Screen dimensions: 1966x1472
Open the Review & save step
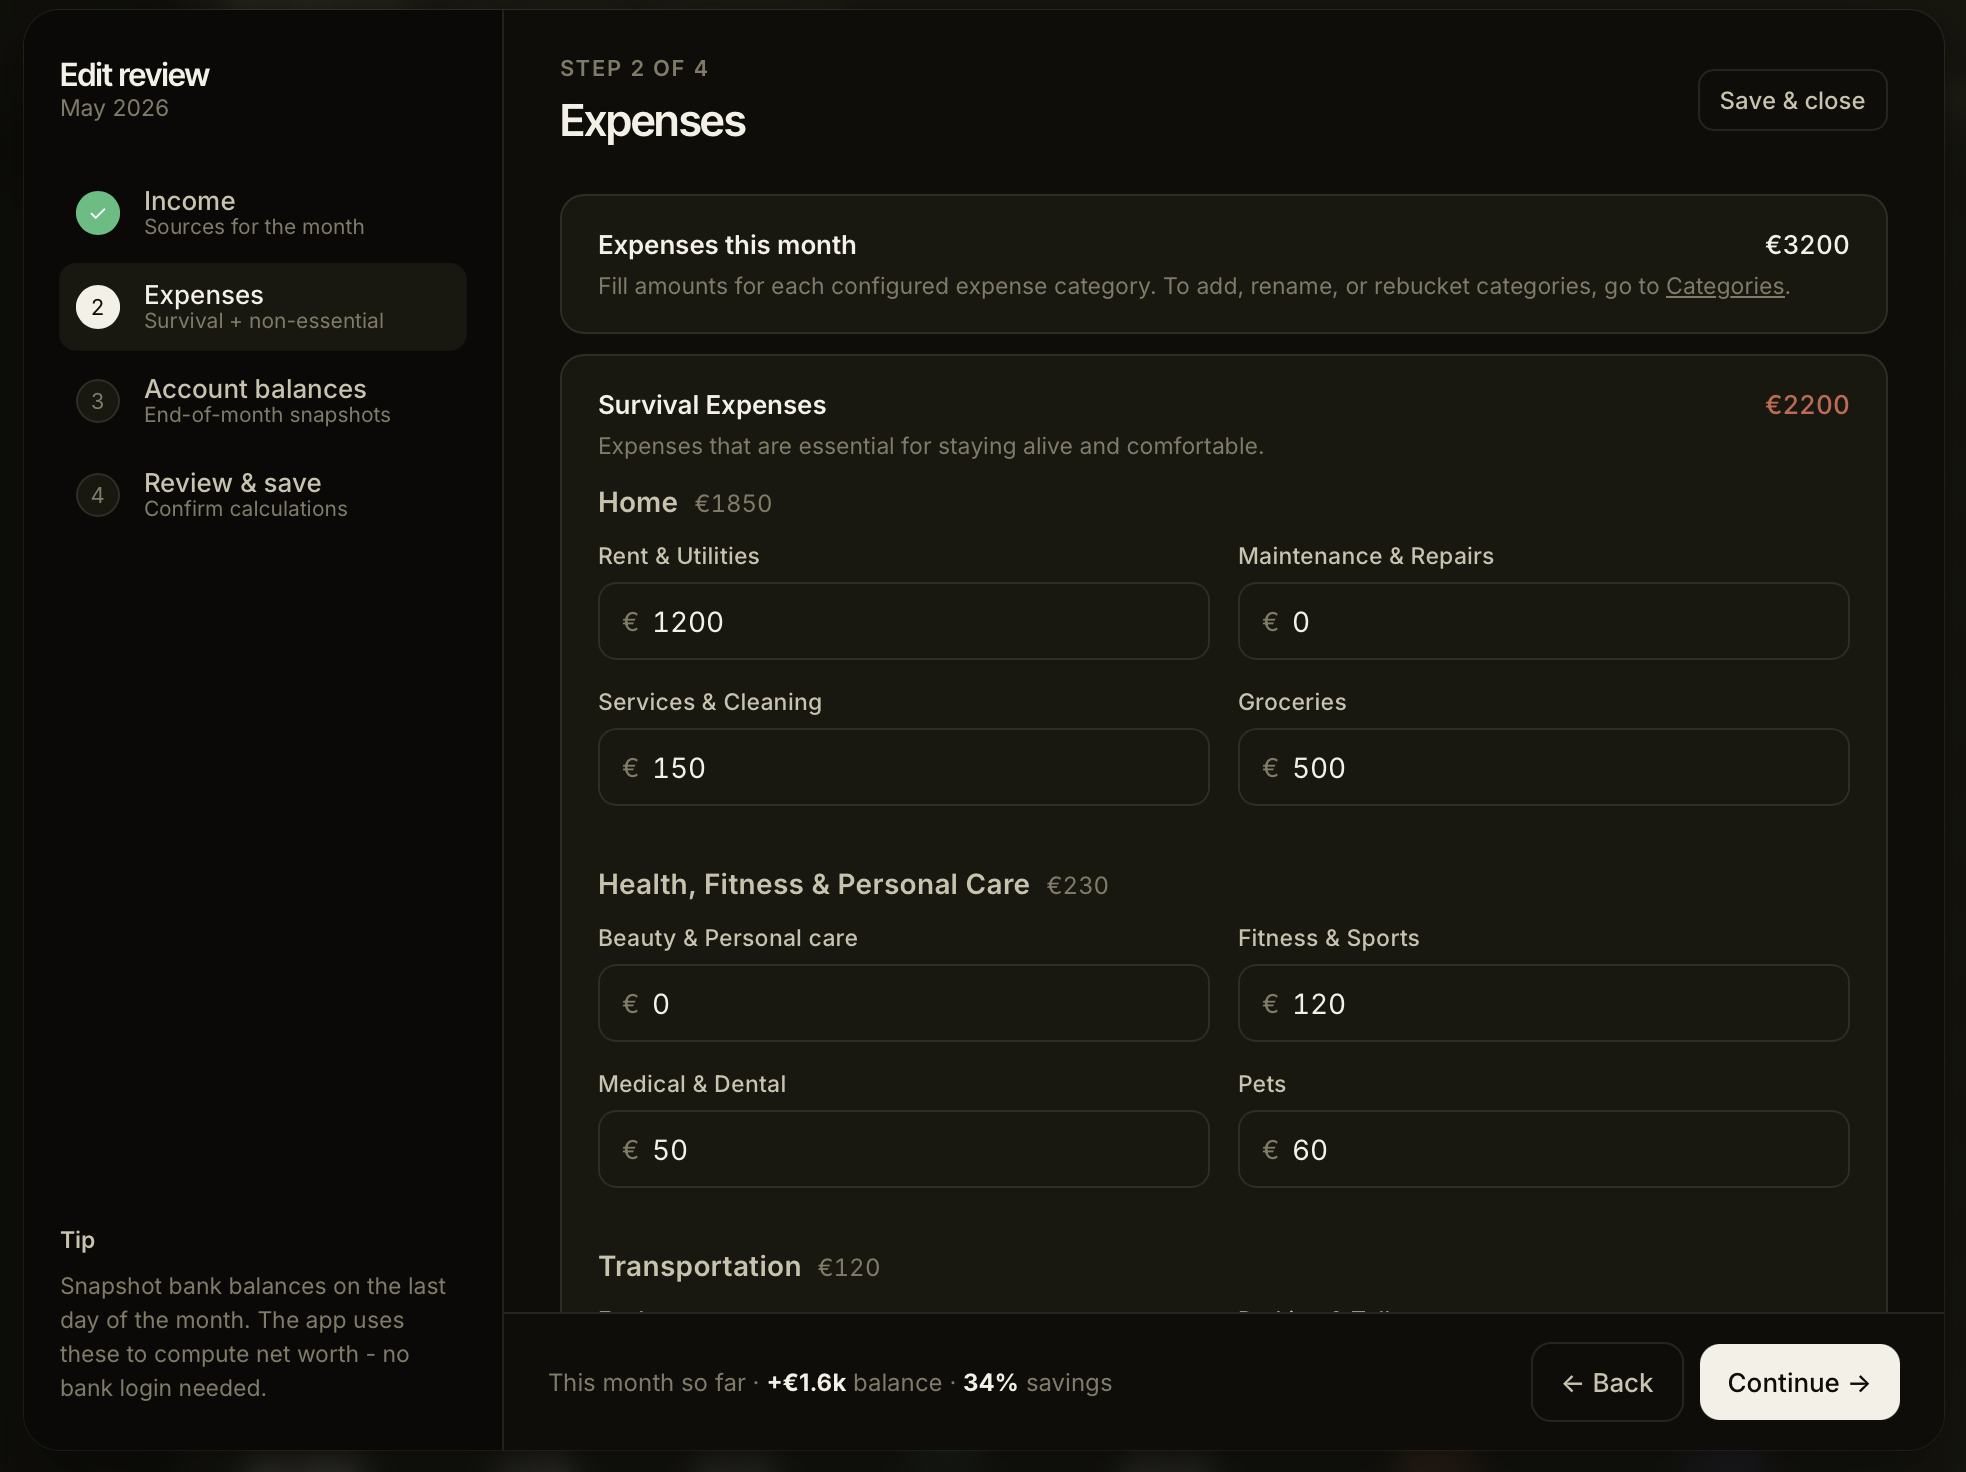(x=263, y=495)
